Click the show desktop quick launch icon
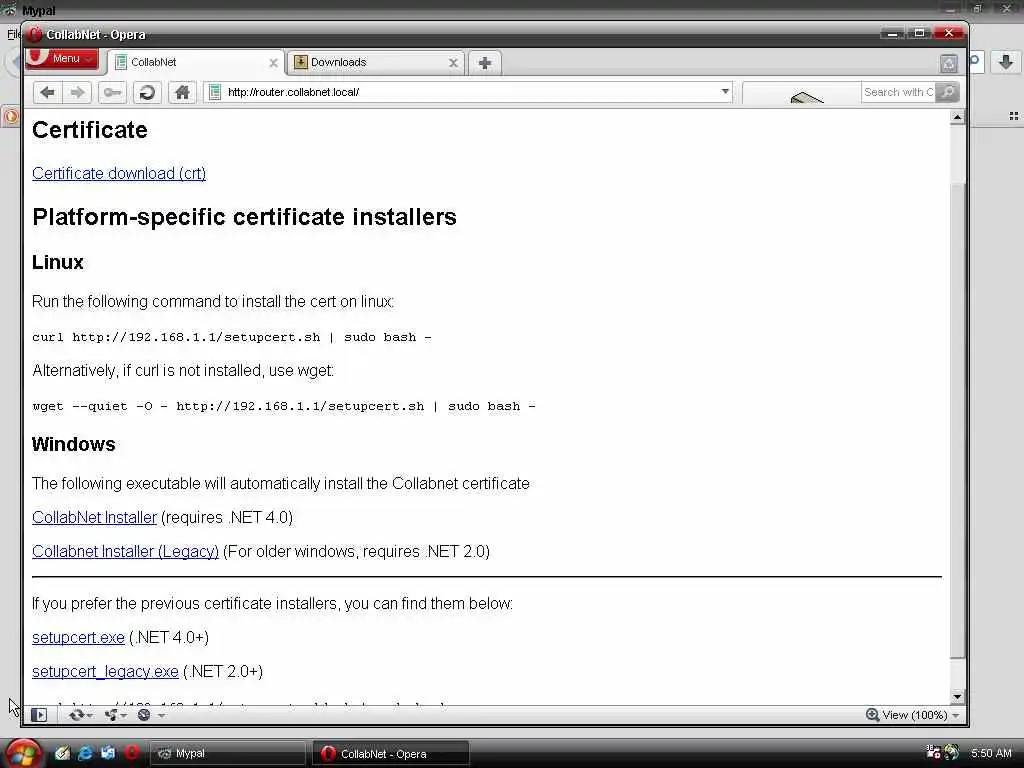 point(108,753)
